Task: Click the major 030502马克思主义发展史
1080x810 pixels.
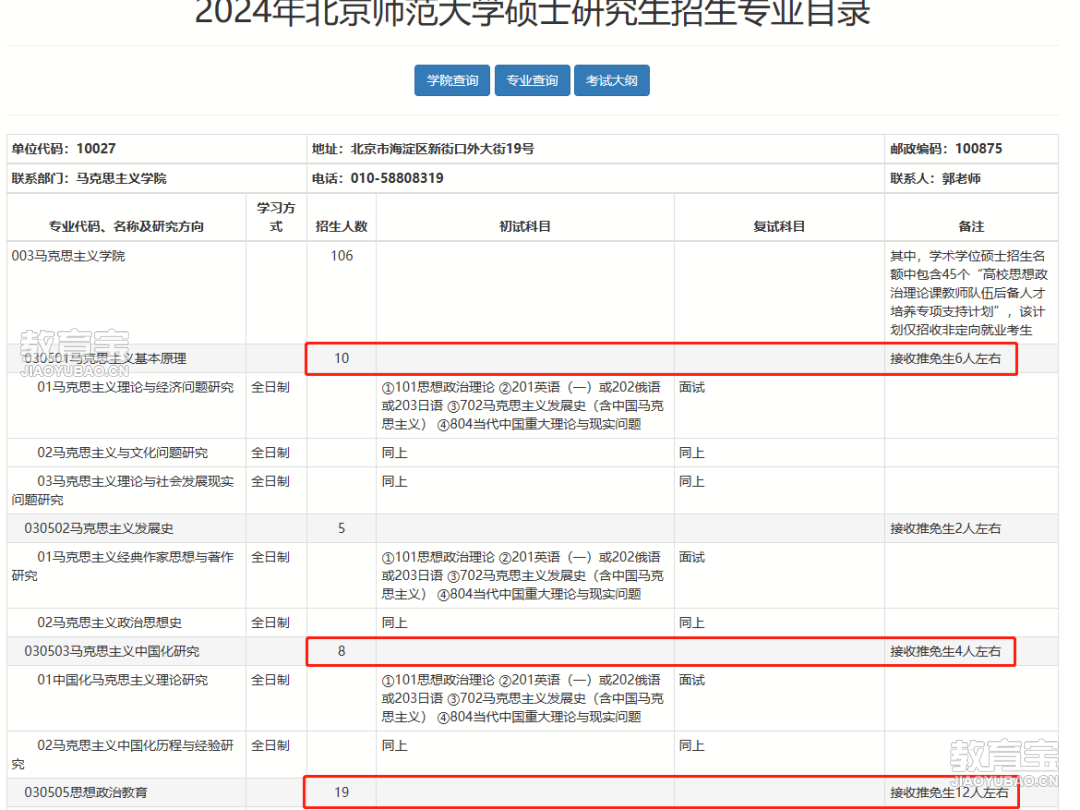Action: coord(98,528)
